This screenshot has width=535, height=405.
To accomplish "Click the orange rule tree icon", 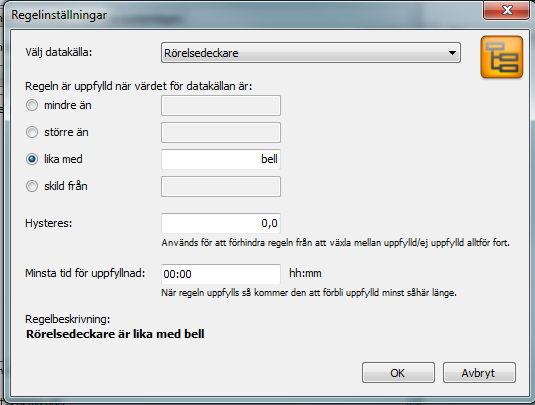I will 502,57.
